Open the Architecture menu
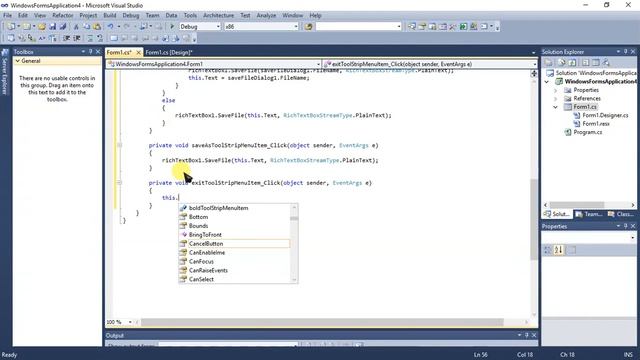640x360 pixels. click(218, 16)
